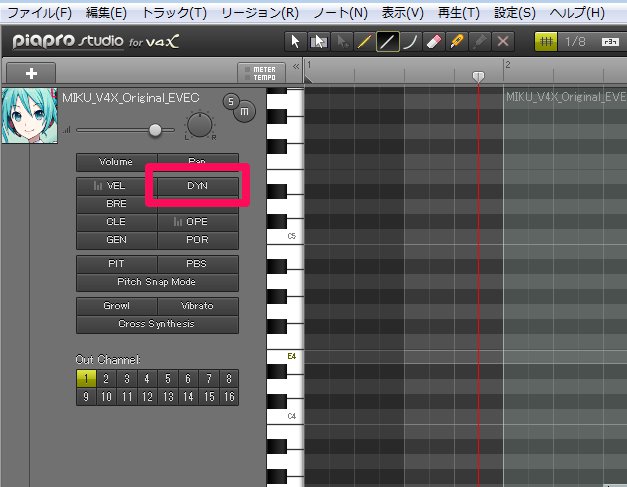Select the PIT parameter
Image resolution: width=627 pixels, height=487 pixels.
click(116, 264)
